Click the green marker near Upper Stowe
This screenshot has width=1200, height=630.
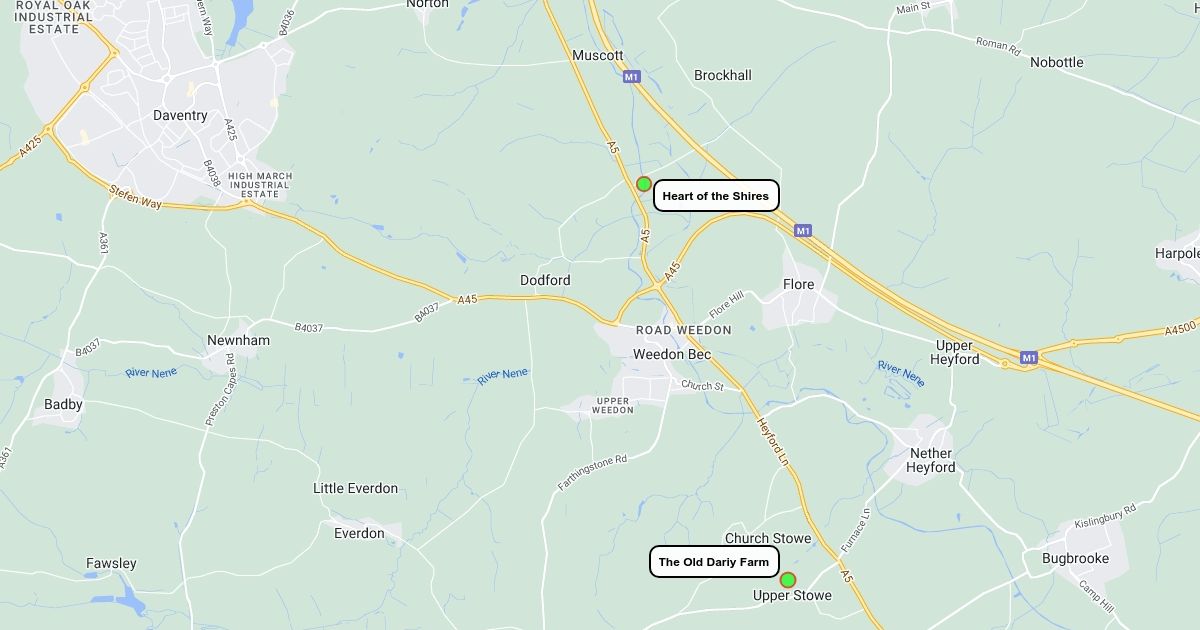tap(788, 580)
